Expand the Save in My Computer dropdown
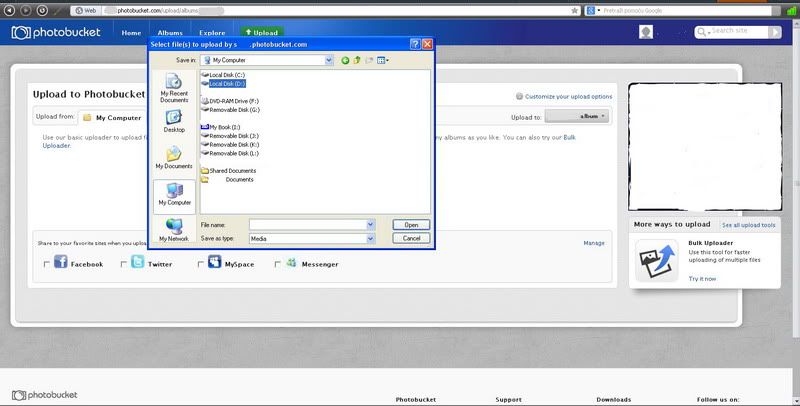800x406 pixels. point(329,60)
